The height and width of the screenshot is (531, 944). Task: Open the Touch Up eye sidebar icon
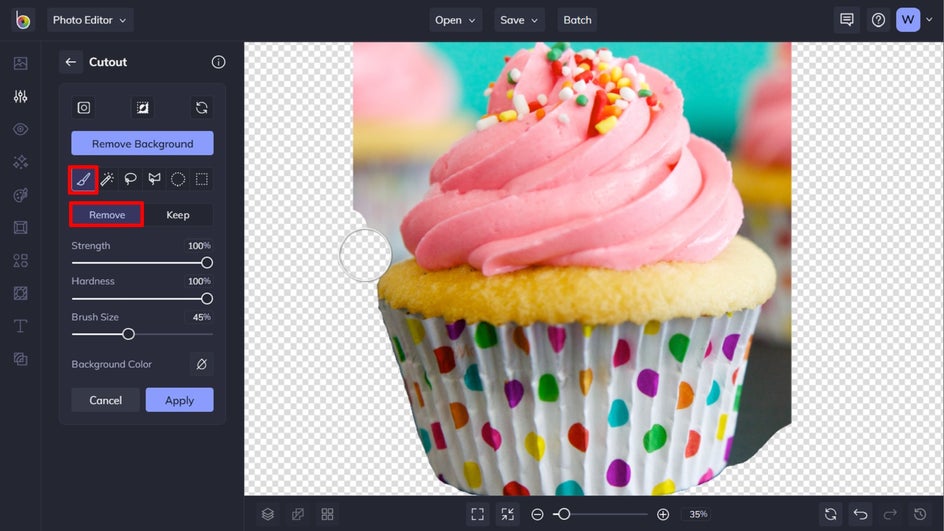20,129
